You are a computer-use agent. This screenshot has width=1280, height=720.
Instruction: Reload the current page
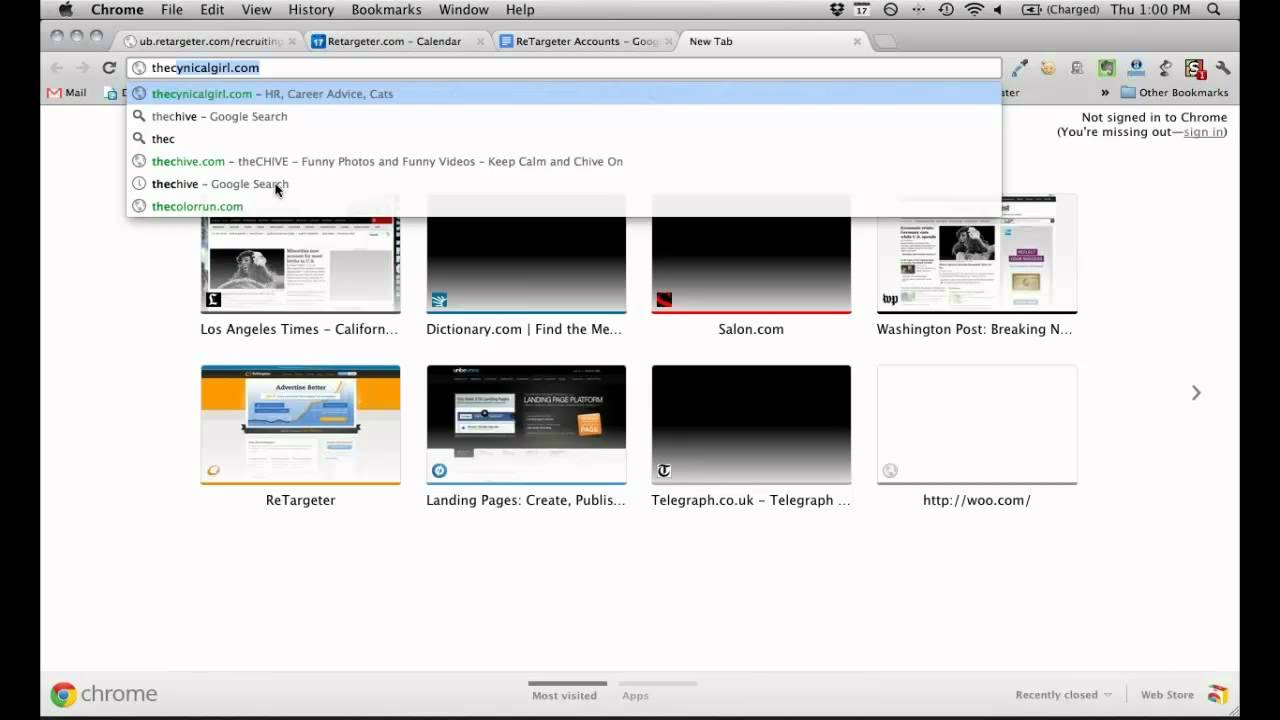click(109, 68)
